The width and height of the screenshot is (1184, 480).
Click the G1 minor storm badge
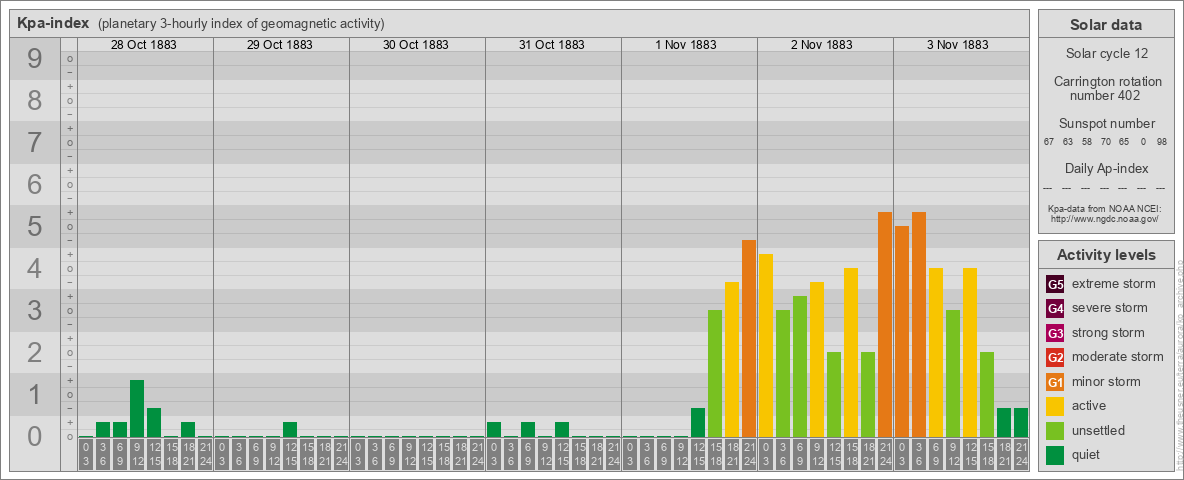1055,382
